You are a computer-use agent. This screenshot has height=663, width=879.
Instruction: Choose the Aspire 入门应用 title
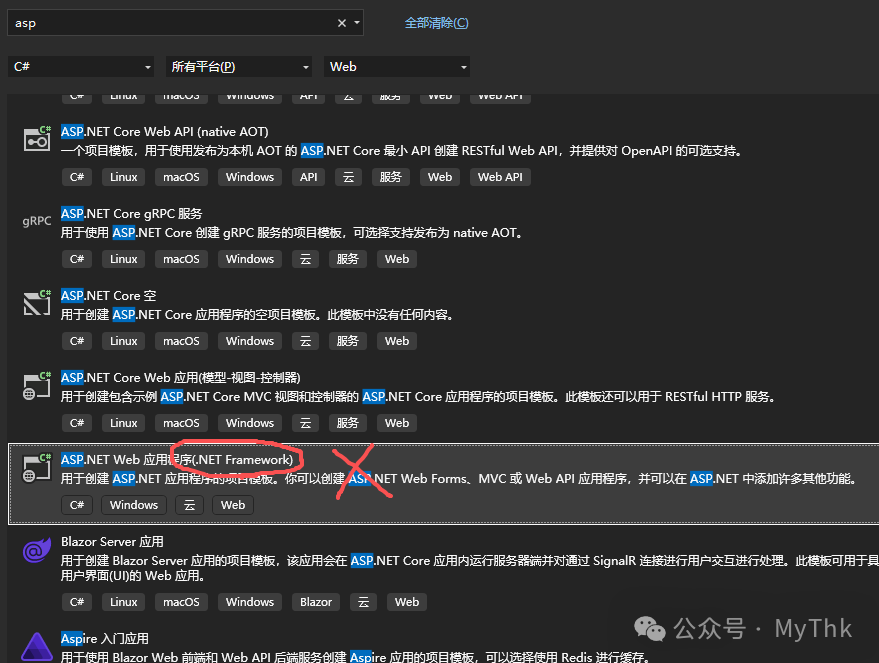105,638
